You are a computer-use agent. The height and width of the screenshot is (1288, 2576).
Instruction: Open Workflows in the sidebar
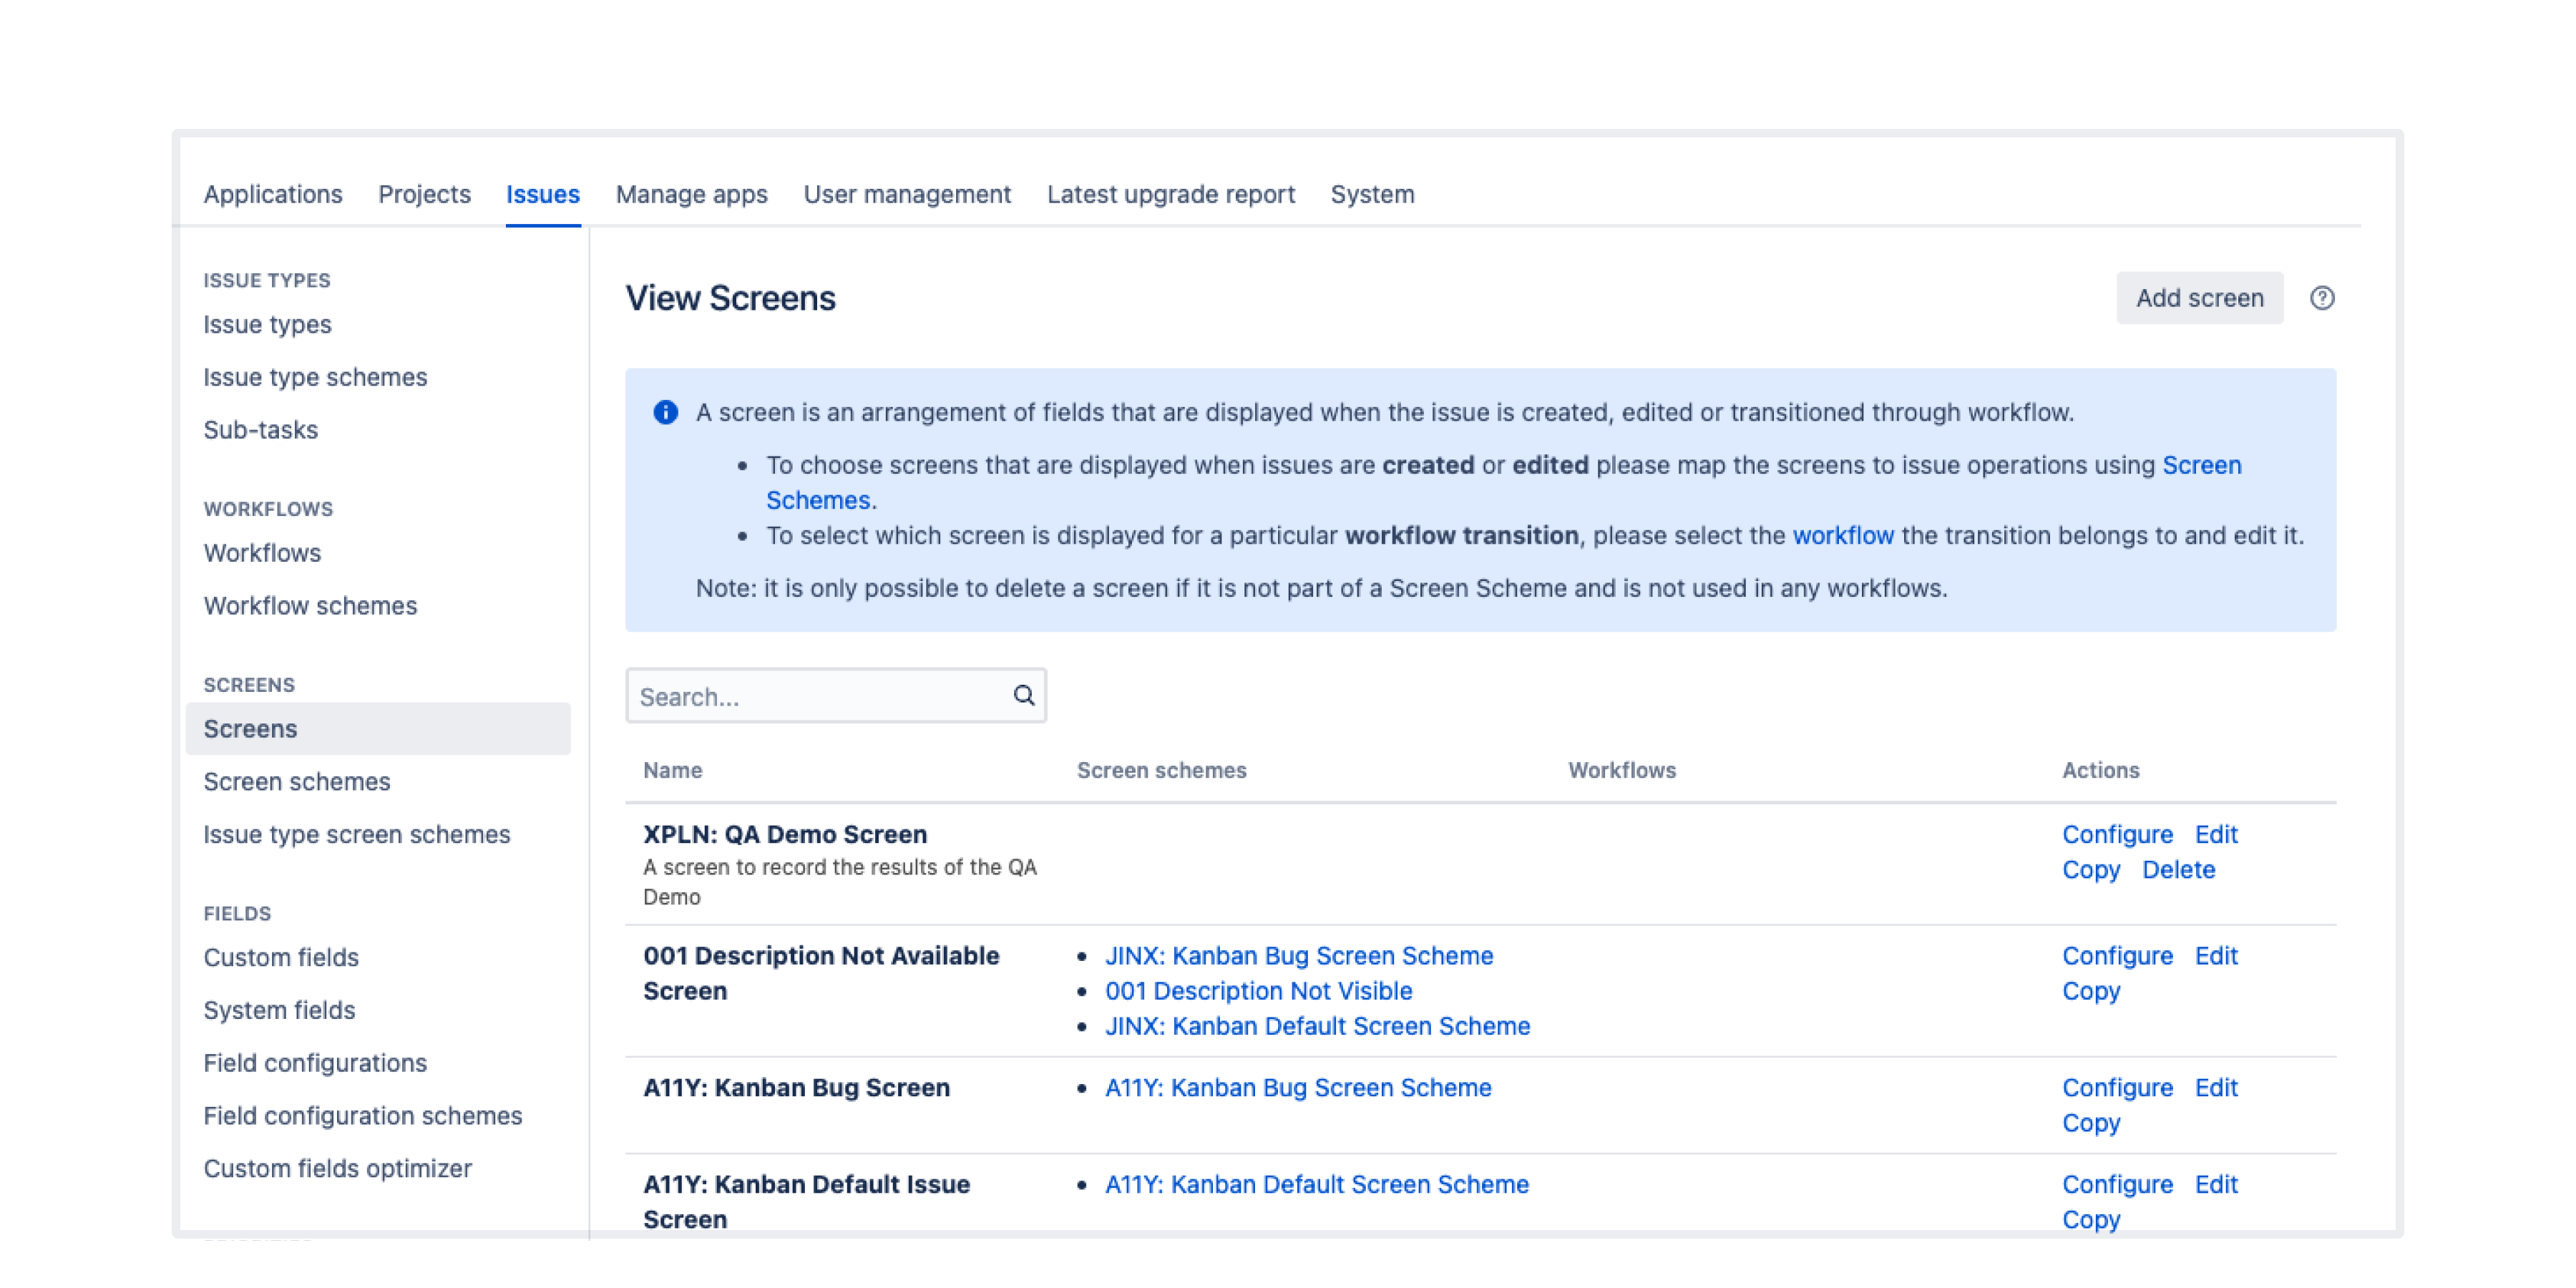262,553
